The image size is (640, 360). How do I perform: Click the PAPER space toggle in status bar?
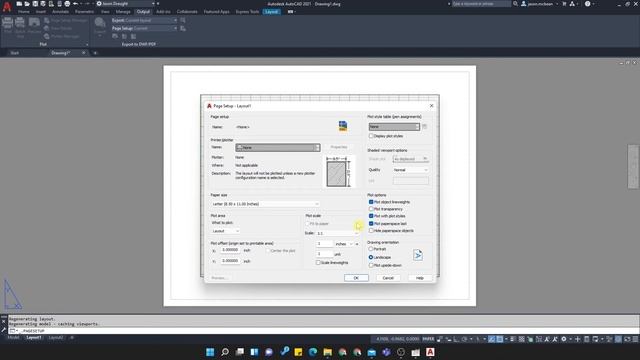click(x=428, y=339)
